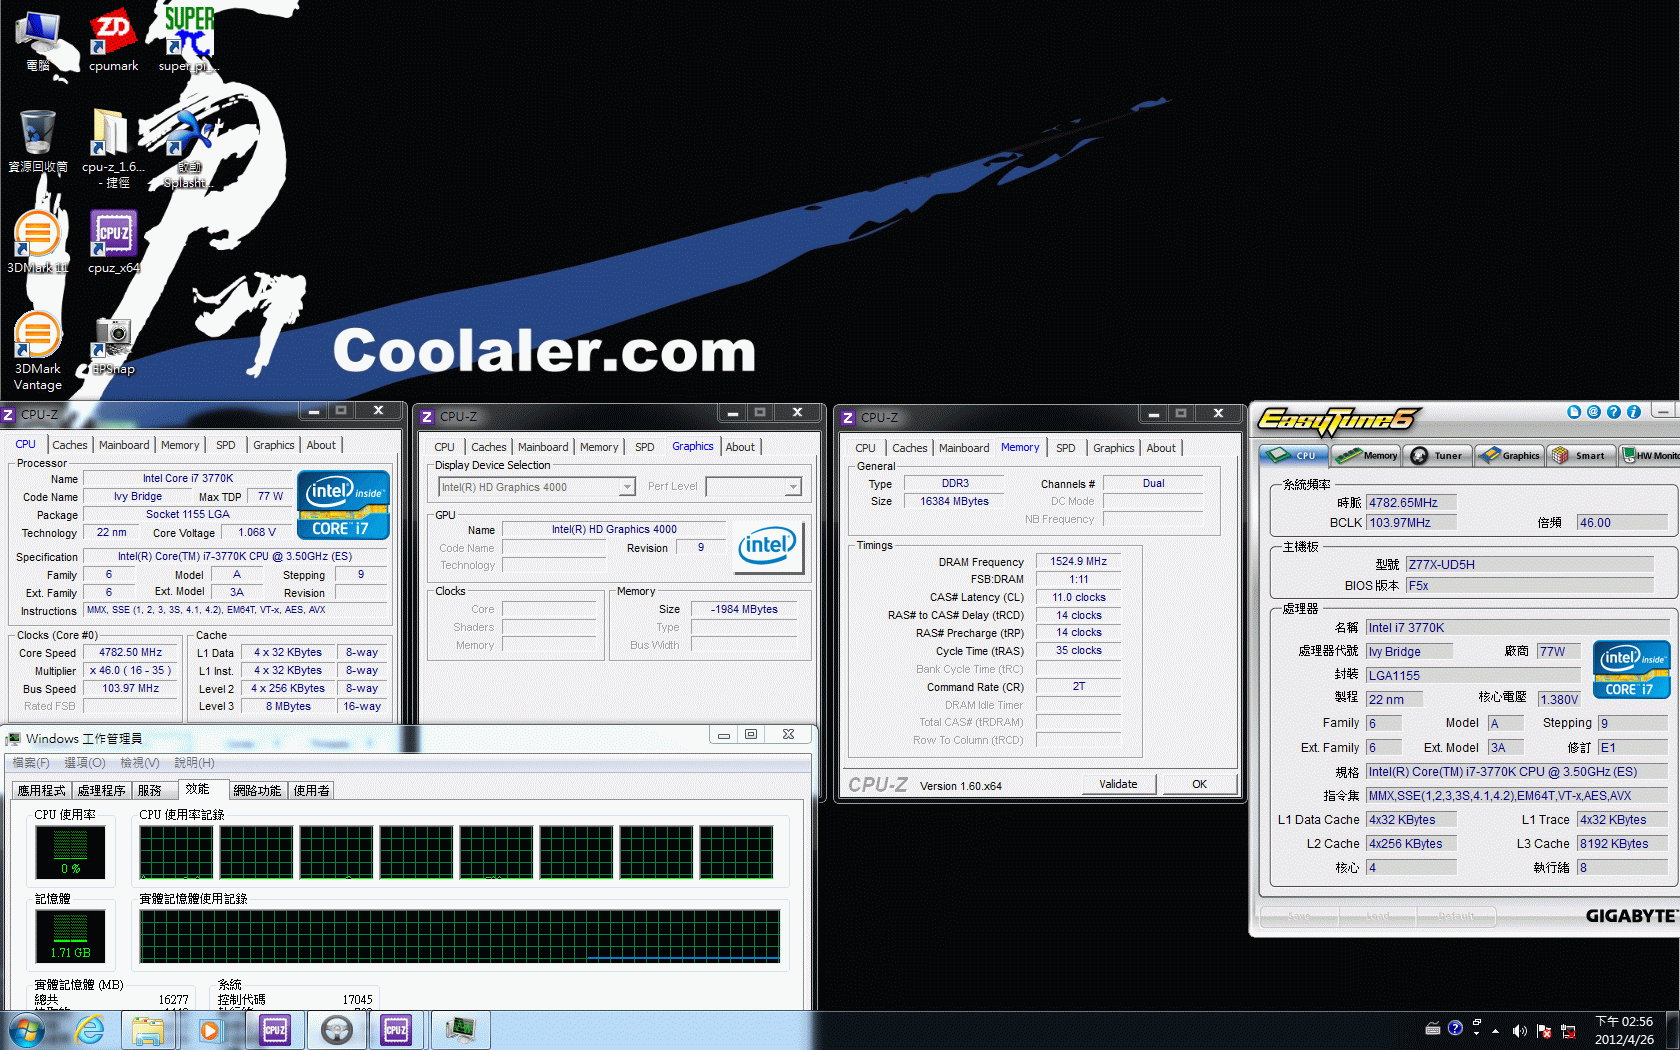1680x1050 pixels.
Task: Open 網路功能 tab in Task Manager
Action: click(x=257, y=790)
